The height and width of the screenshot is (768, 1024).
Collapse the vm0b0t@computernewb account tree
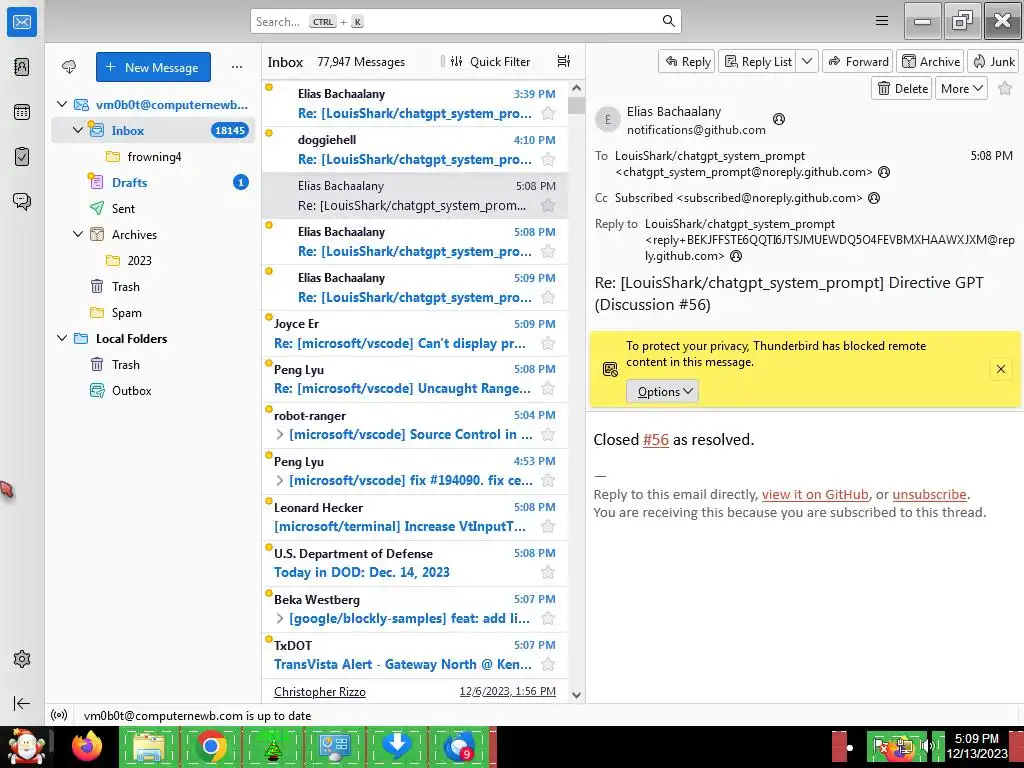[x=62, y=104]
